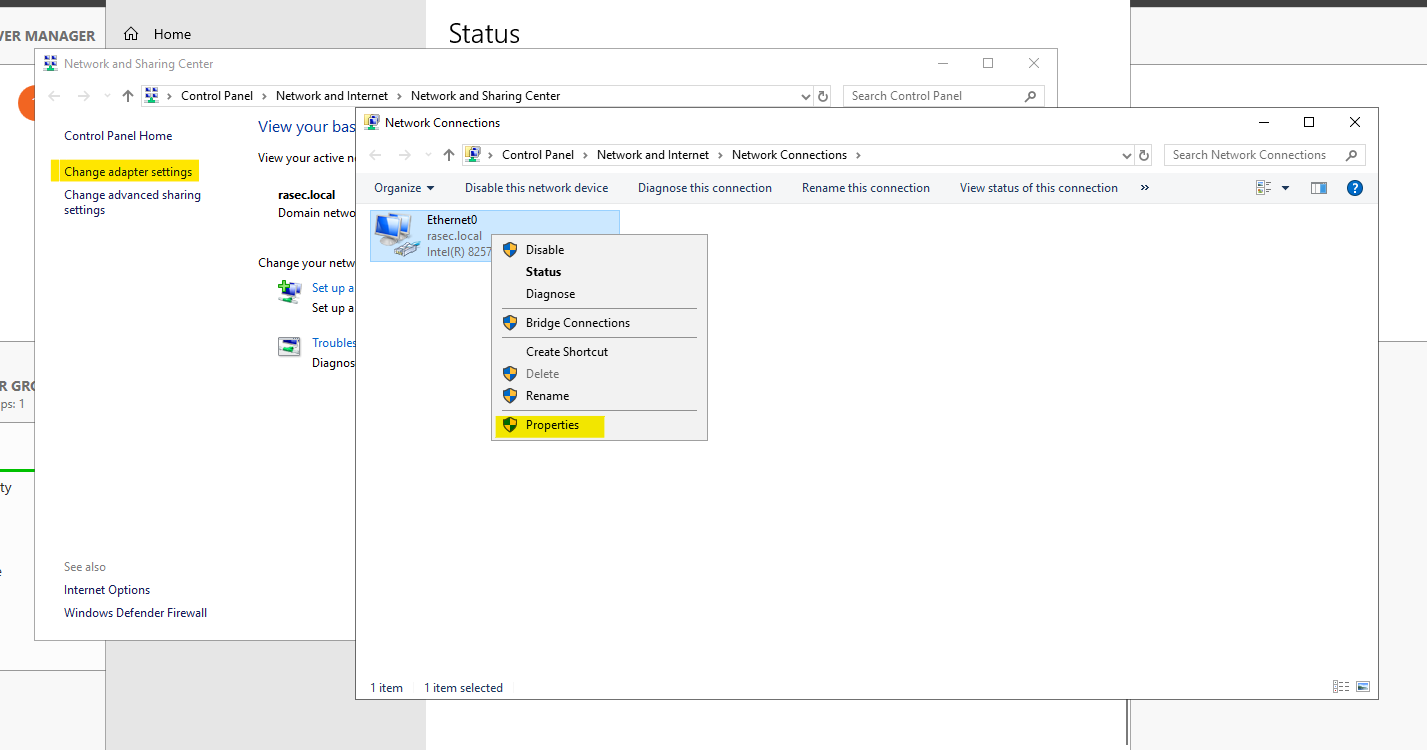The image size is (1427, 750).
Task: Click Disable this network device
Action: point(536,188)
